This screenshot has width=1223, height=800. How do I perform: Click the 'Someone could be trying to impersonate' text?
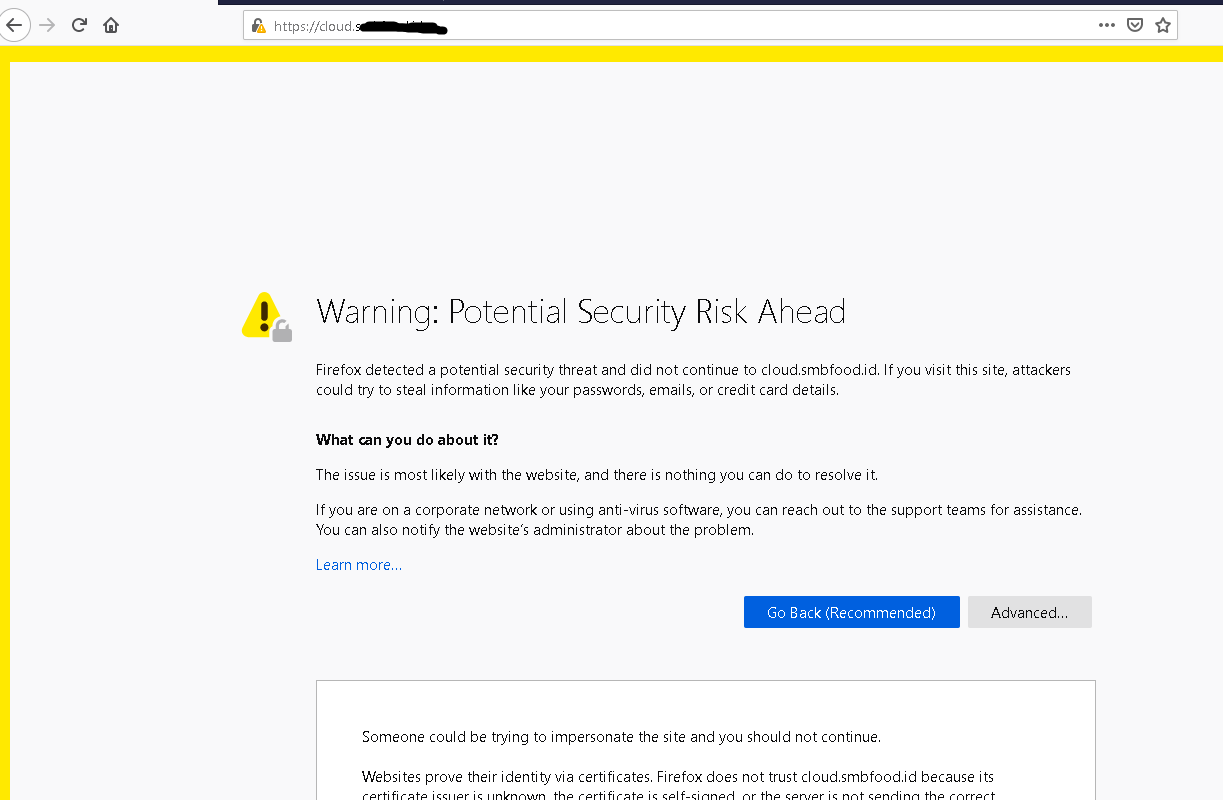click(x=621, y=737)
